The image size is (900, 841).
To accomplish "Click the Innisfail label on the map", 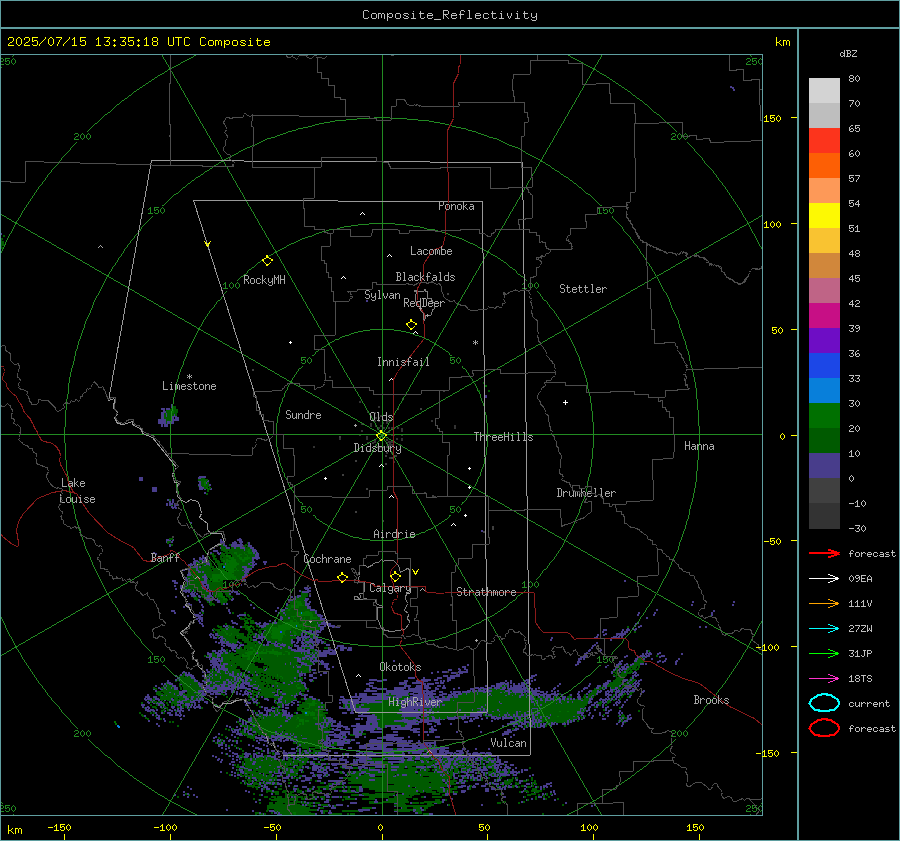I will click(403, 362).
